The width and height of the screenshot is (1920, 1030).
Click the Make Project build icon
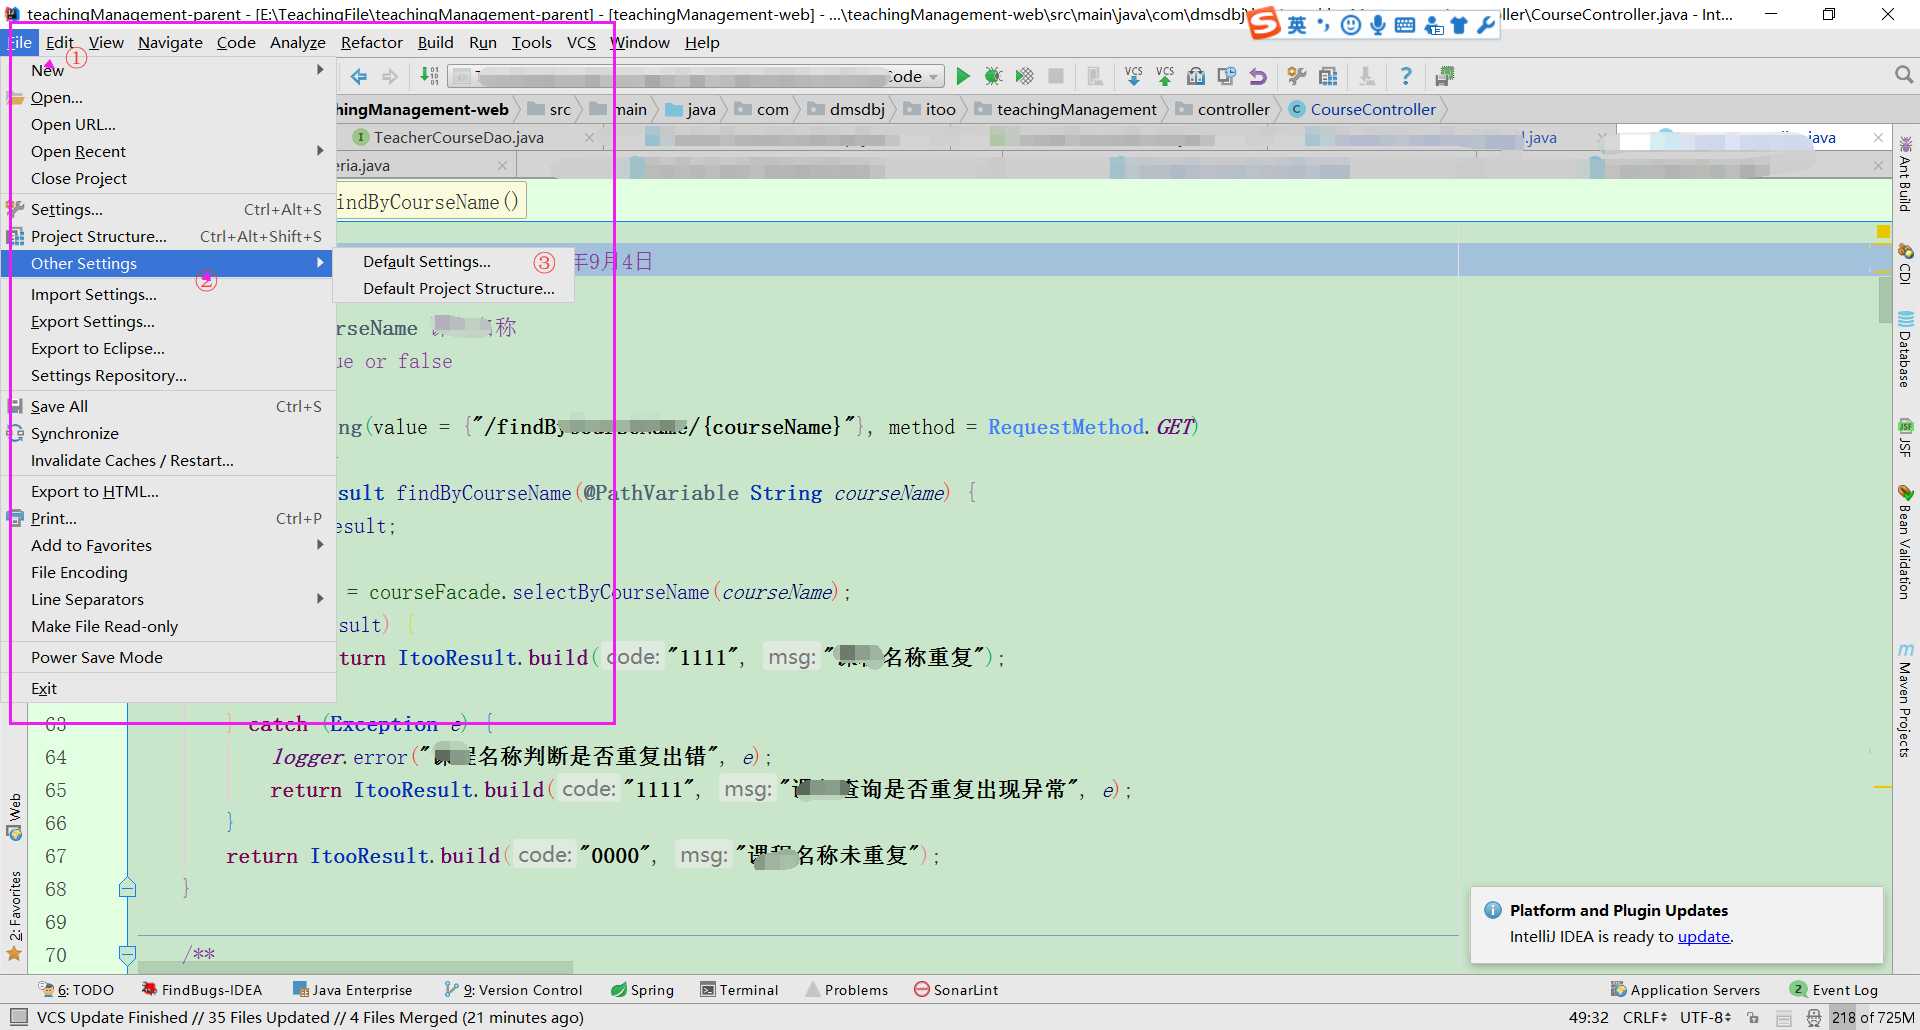429,76
